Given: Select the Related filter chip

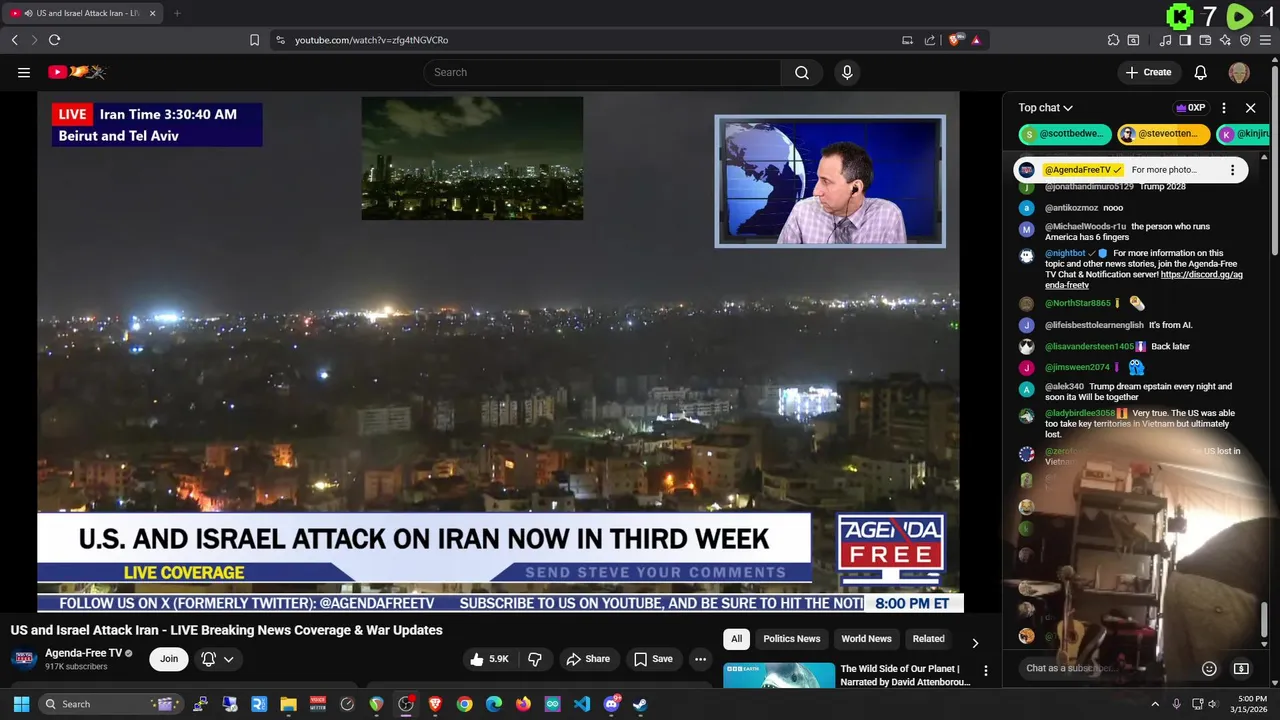Looking at the screenshot, I should click(928, 639).
